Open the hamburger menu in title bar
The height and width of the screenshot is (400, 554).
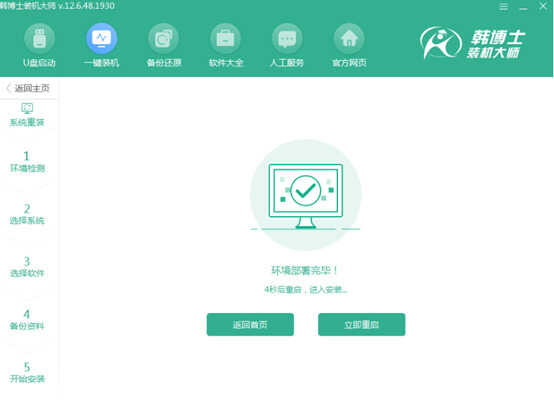[x=504, y=6]
